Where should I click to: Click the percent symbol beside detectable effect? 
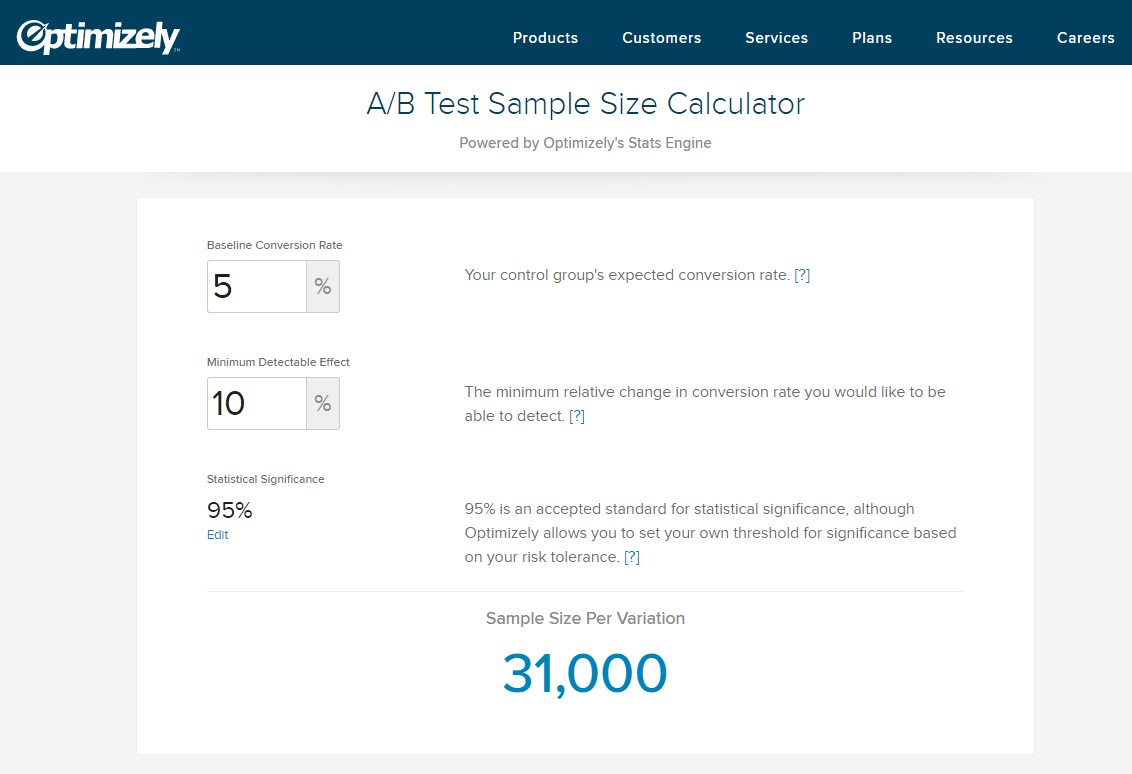click(x=323, y=404)
